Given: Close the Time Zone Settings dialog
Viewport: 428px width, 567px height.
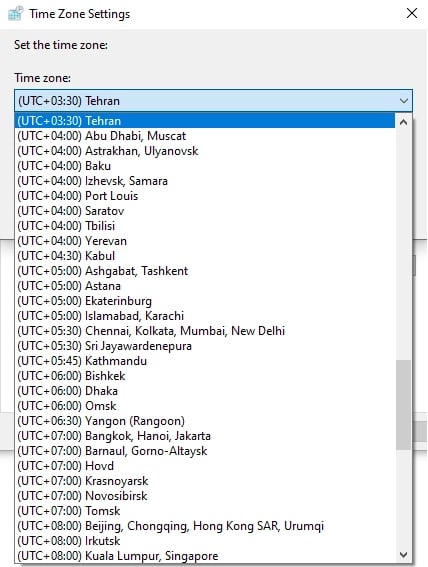Looking at the screenshot, I should point(412,13).
